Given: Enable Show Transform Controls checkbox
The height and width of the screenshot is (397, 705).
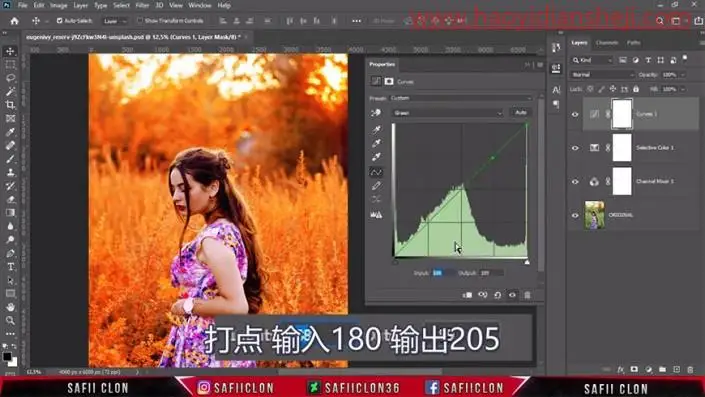Looking at the screenshot, I should coord(140,21).
